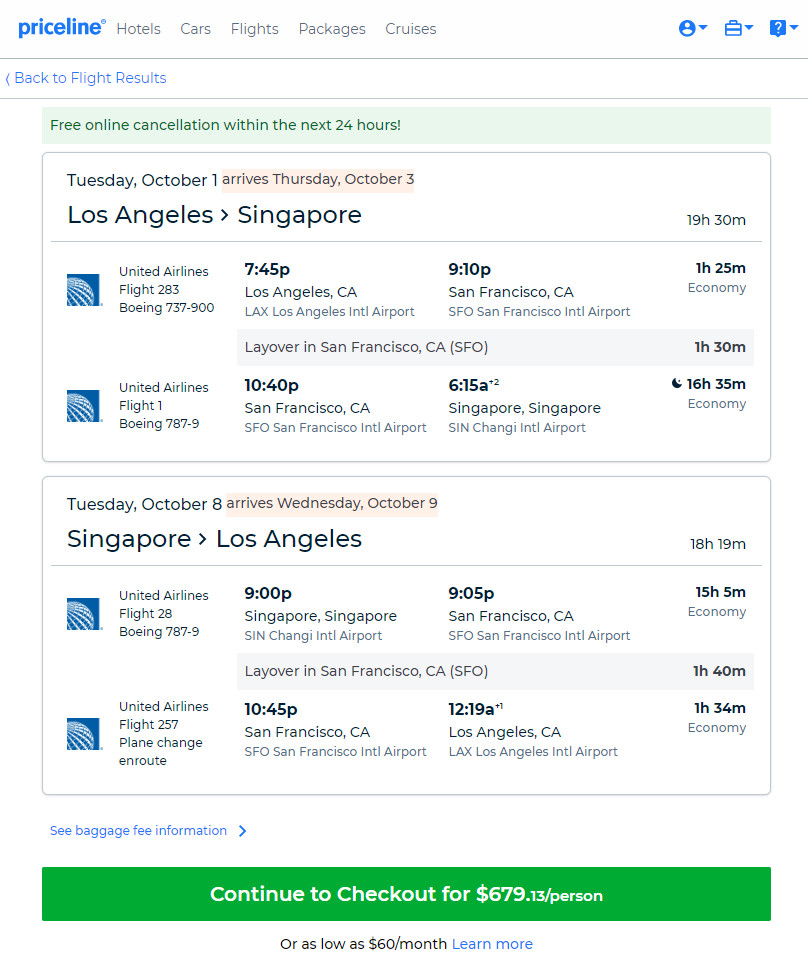See baggage fee information
This screenshot has width=808, height=972.
pyautogui.click(x=138, y=831)
